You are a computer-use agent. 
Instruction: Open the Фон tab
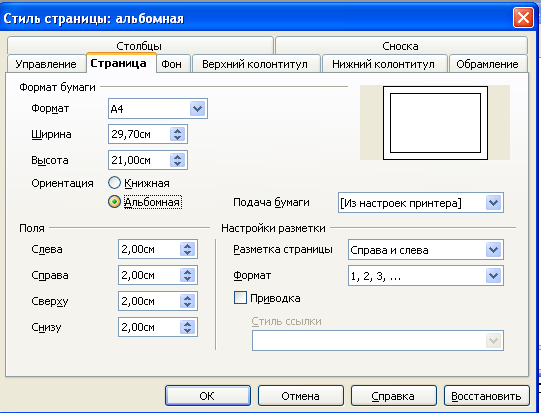tap(171, 64)
